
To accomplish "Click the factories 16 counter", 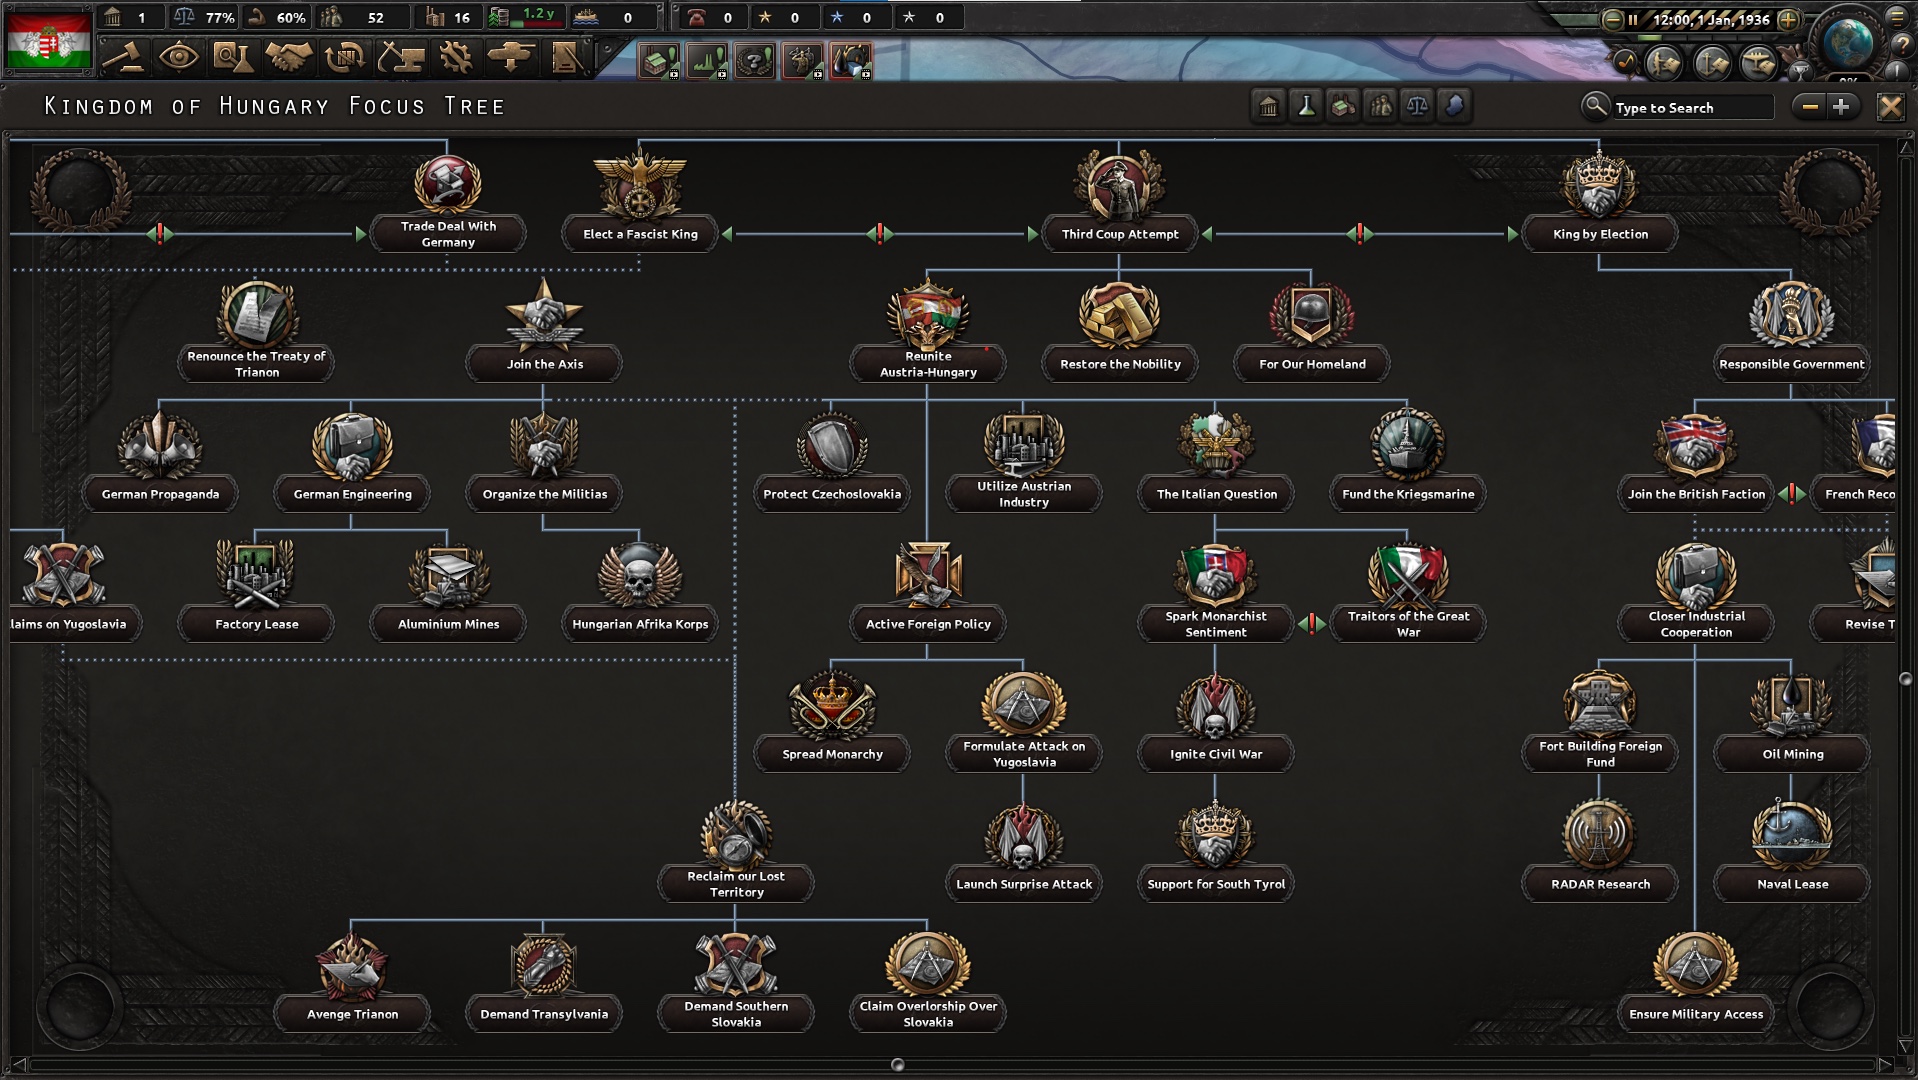I will tap(448, 17).
